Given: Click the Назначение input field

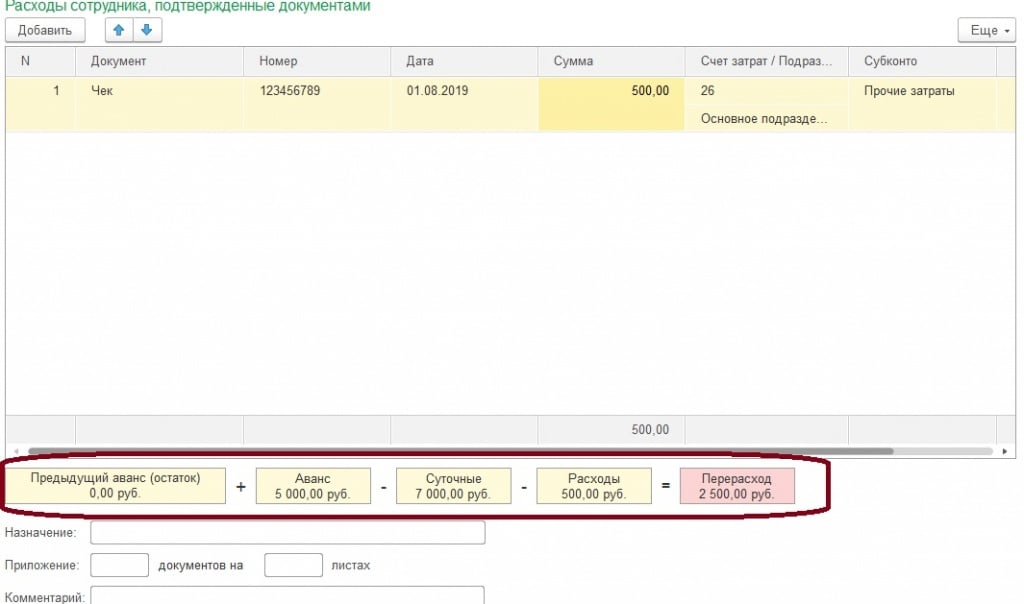Looking at the screenshot, I should 287,532.
